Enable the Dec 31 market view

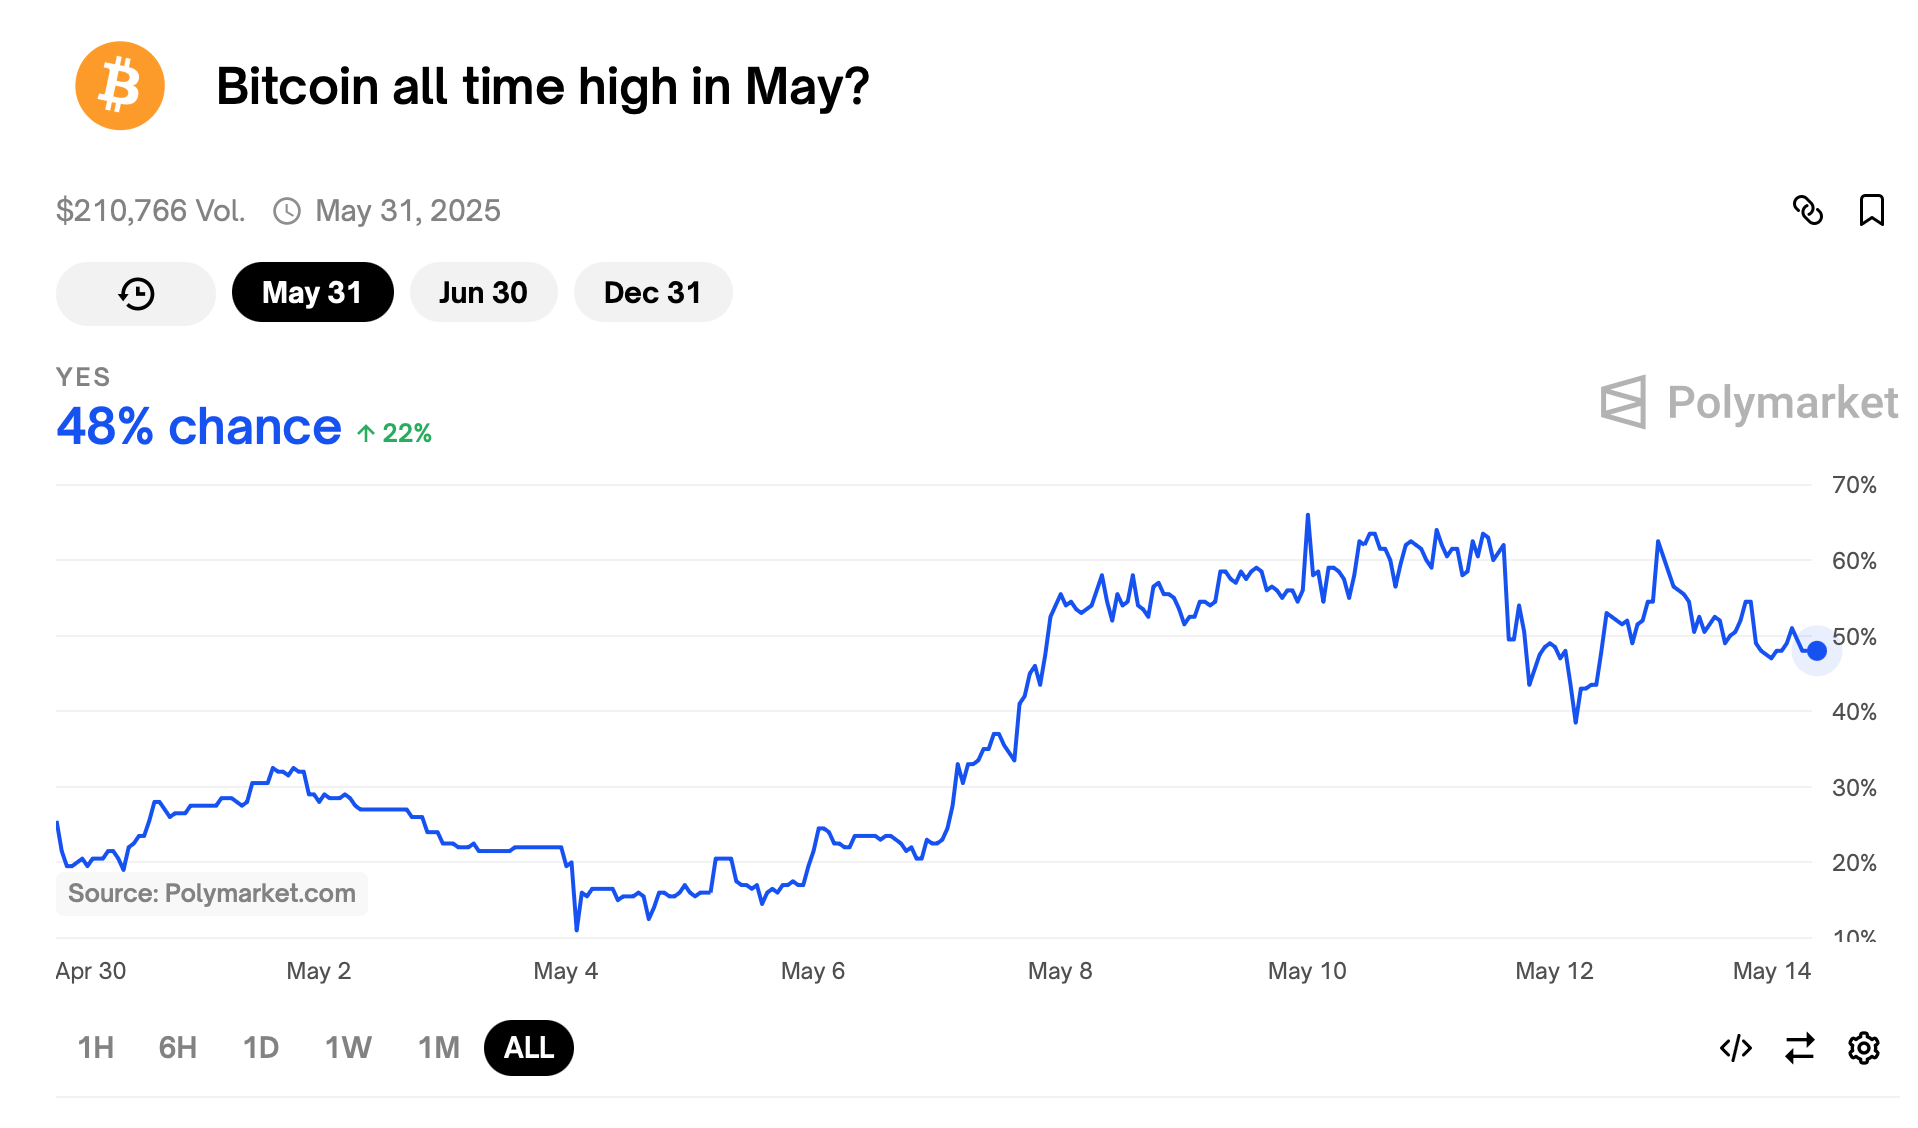tap(652, 292)
